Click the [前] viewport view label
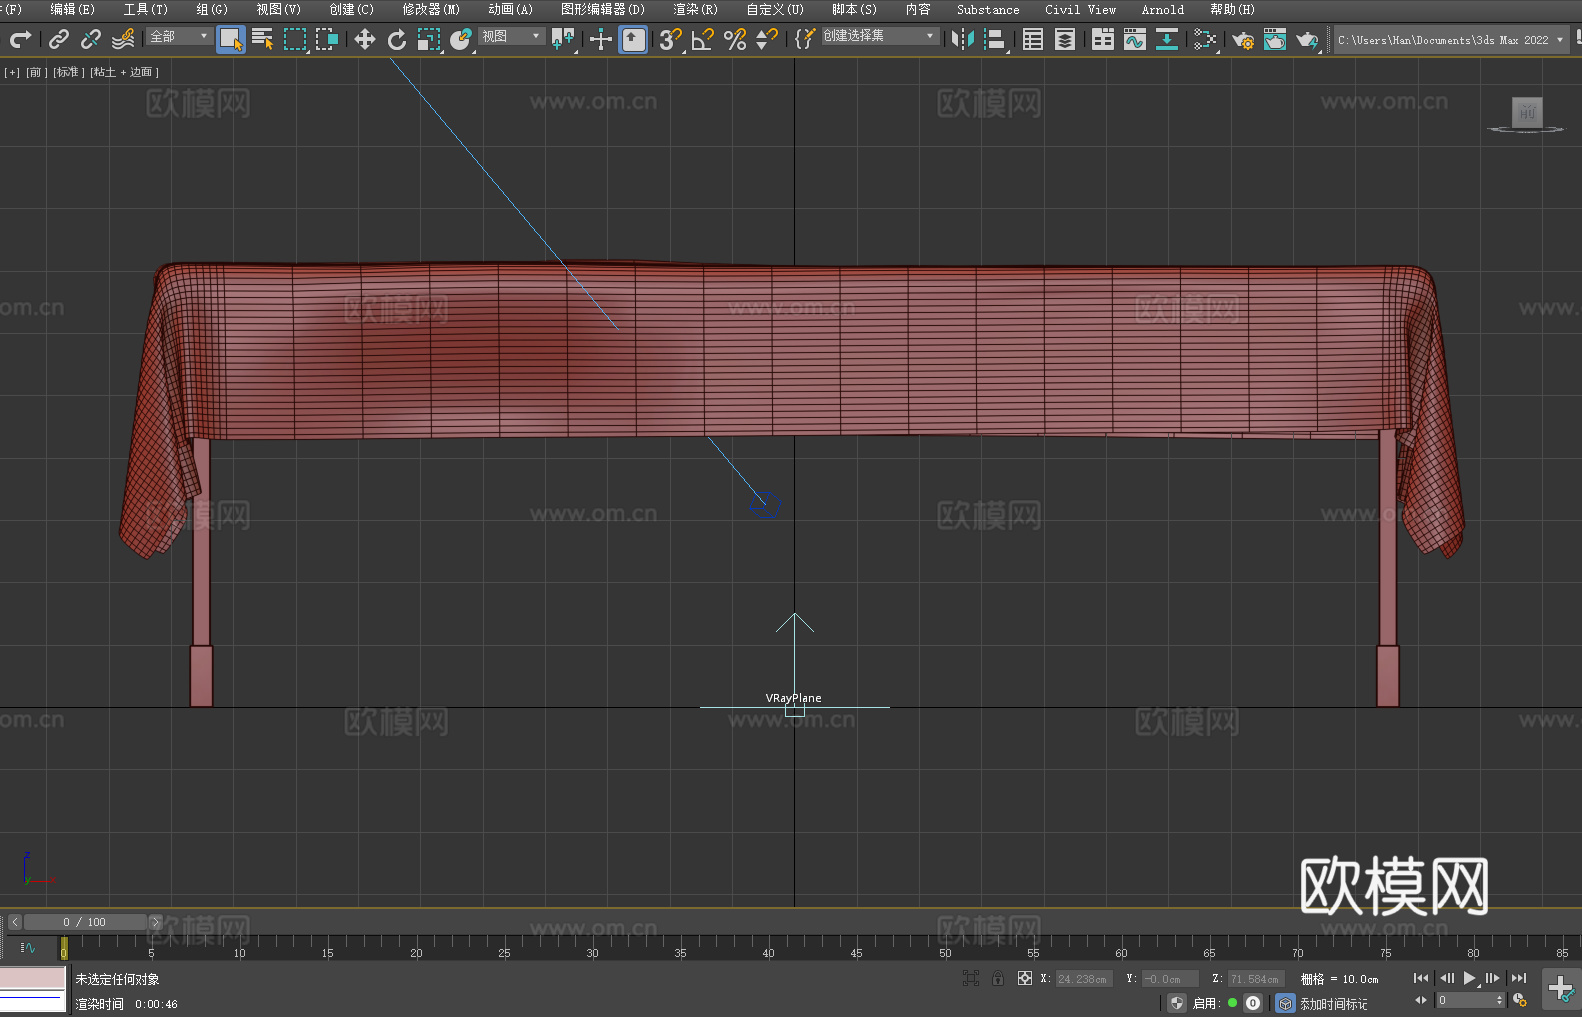Image resolution: width=1582 pixels, height=1017 pixels. pos(37,72)
